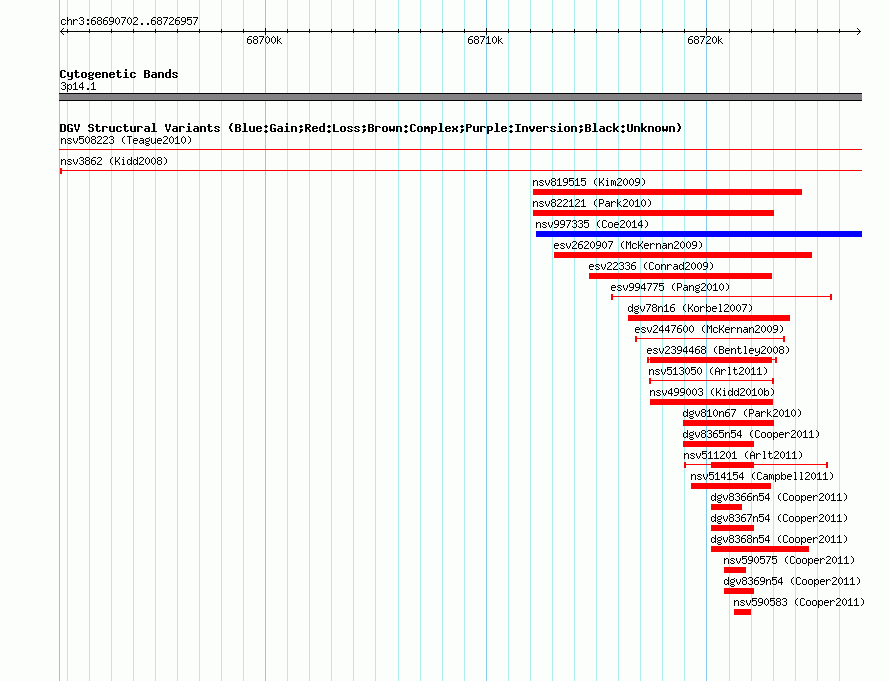This screenshot has height=681, width=890.
Task: Click the dgv8367n54 (Cooper2011) label
Action: pos(779,518)
